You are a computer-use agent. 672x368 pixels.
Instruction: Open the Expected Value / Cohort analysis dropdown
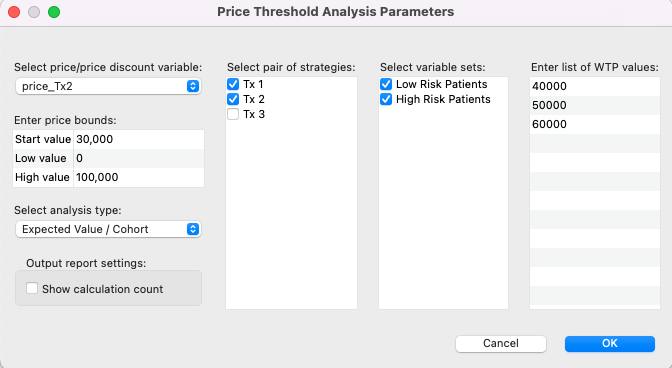tap(108, 229)
